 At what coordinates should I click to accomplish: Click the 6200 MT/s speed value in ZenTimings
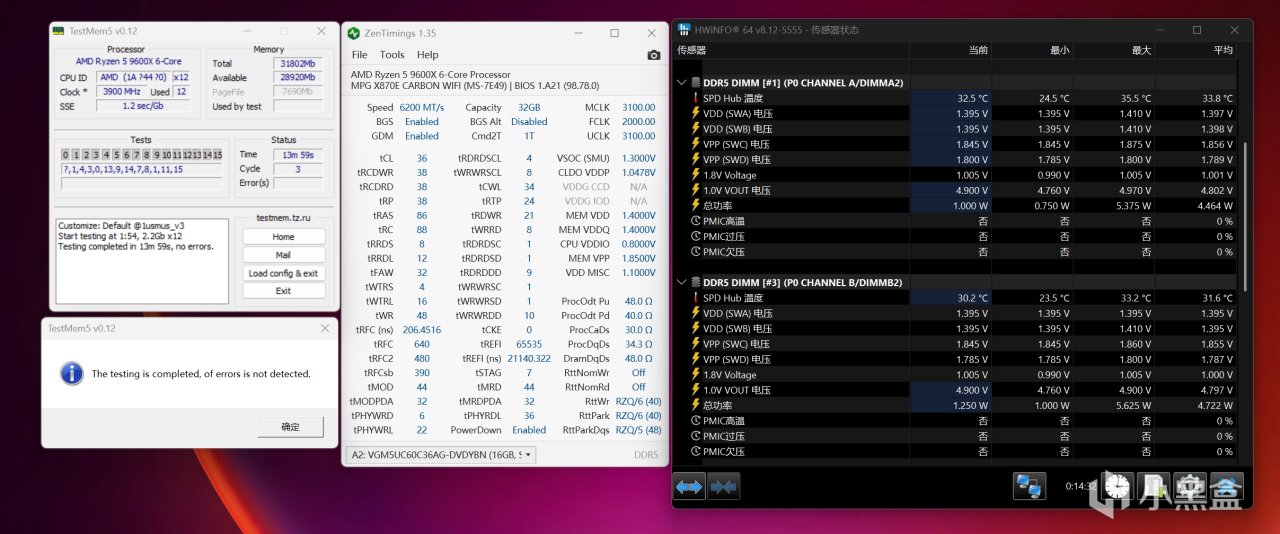click(421, 107)
